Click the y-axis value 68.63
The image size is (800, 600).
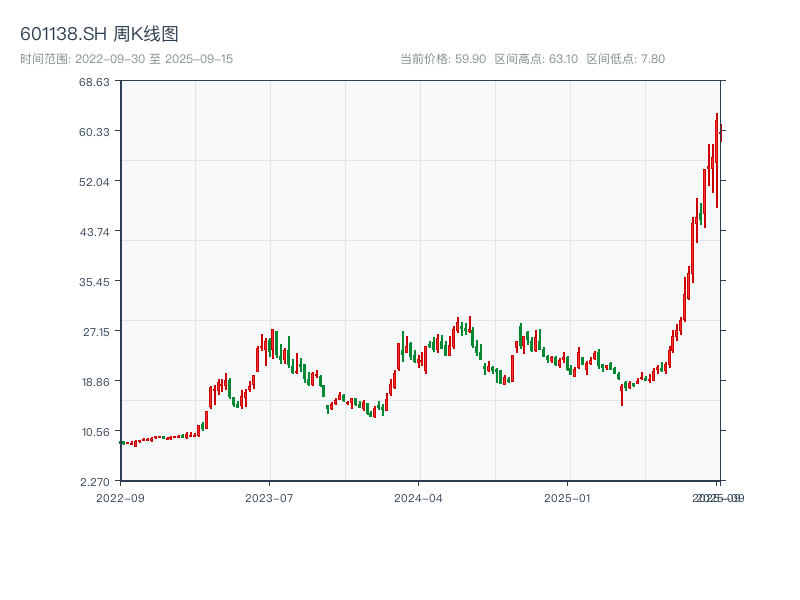94,82
